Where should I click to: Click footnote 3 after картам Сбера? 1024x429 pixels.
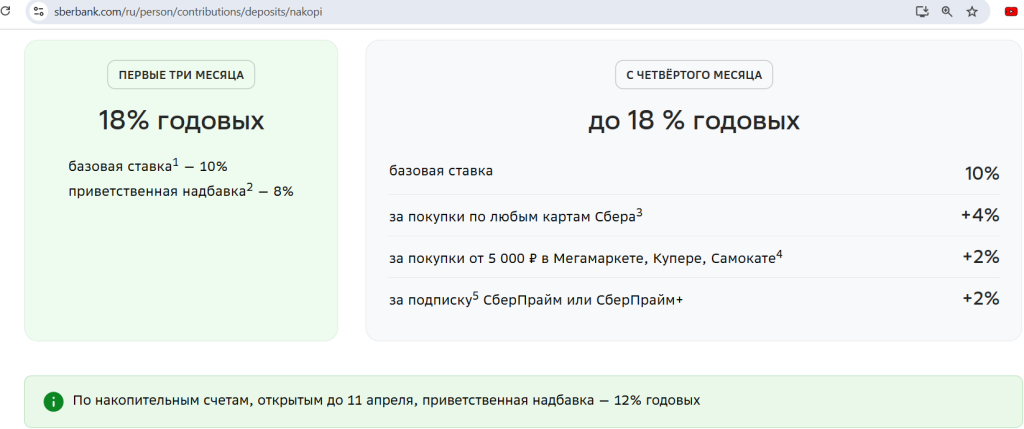pyautogui.click(x=639, y=213)
